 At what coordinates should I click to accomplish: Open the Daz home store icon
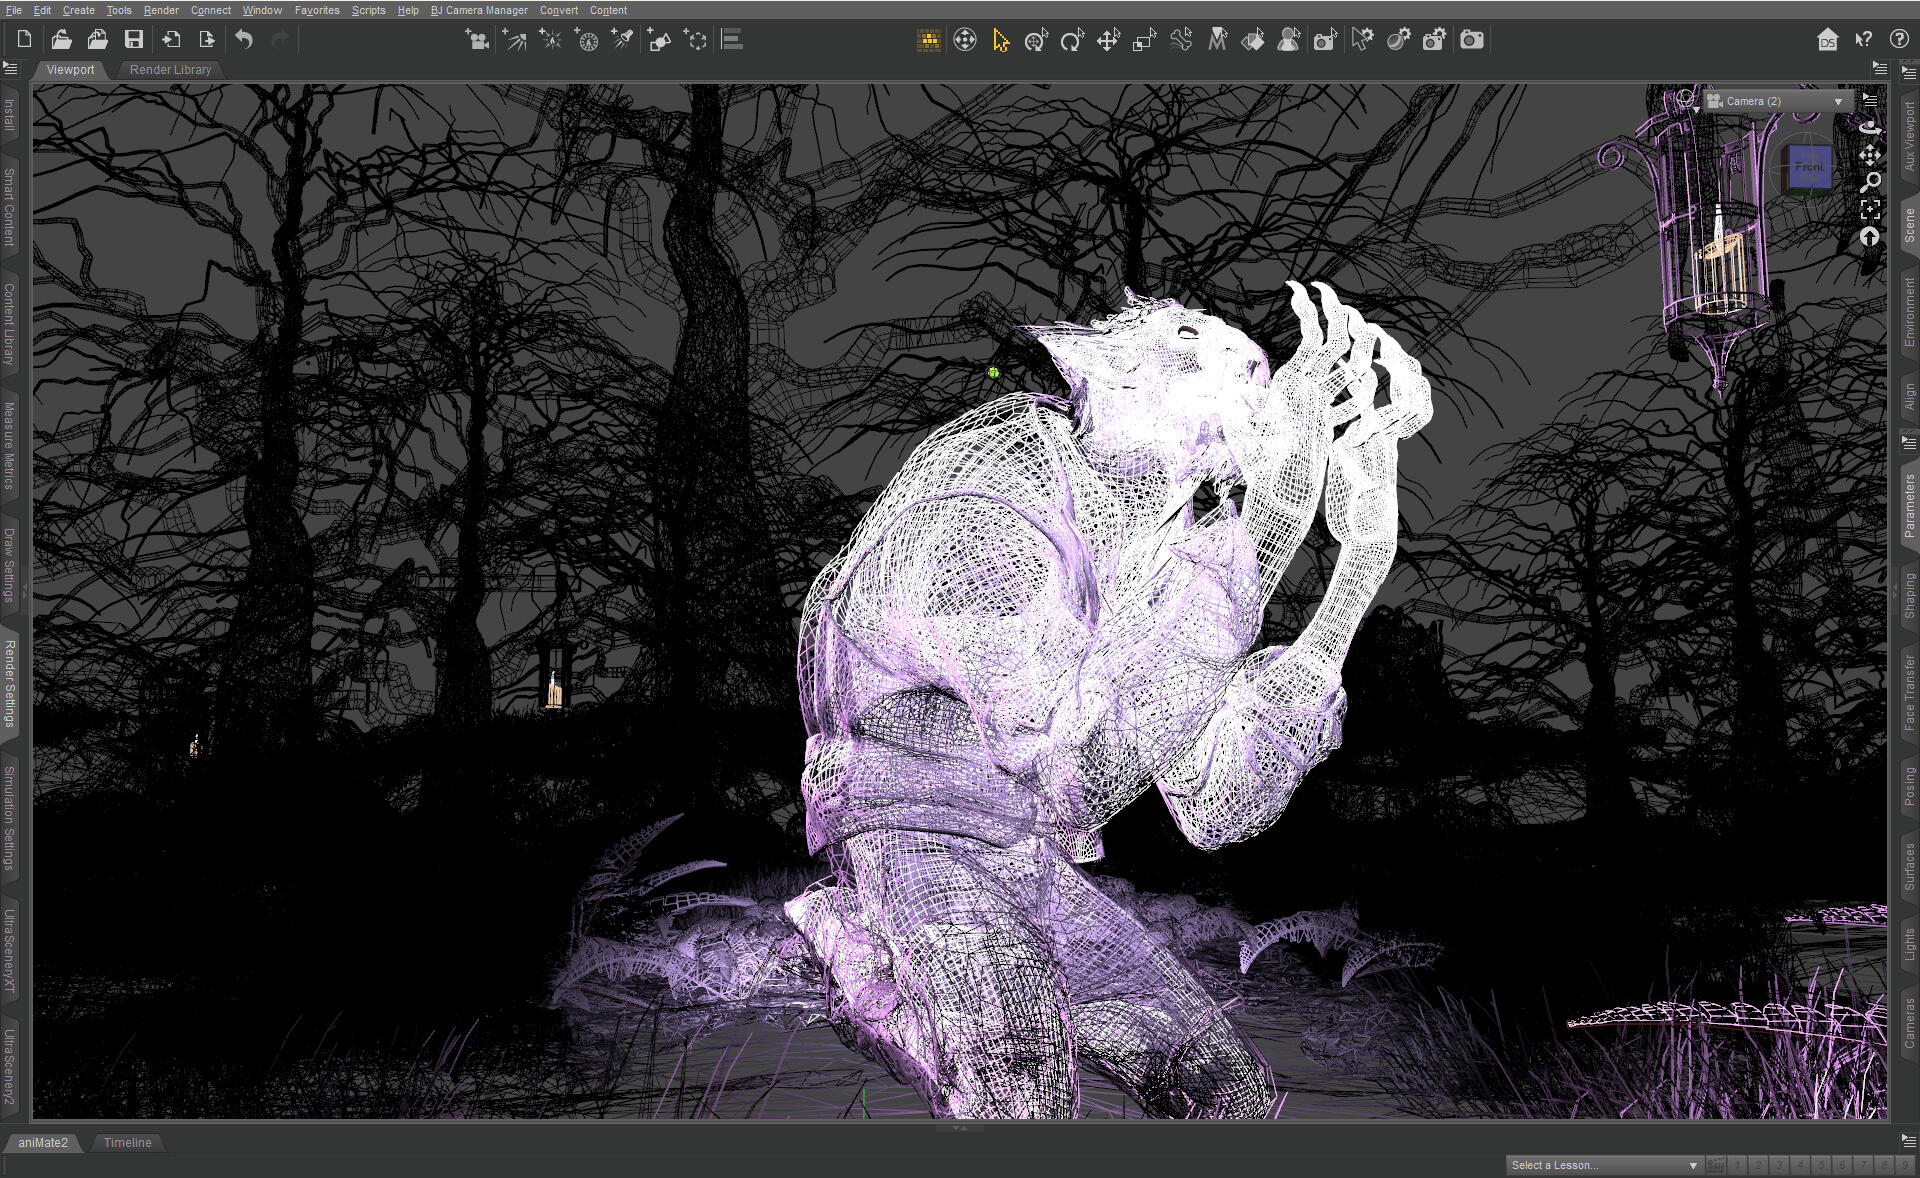(1827, 40)
